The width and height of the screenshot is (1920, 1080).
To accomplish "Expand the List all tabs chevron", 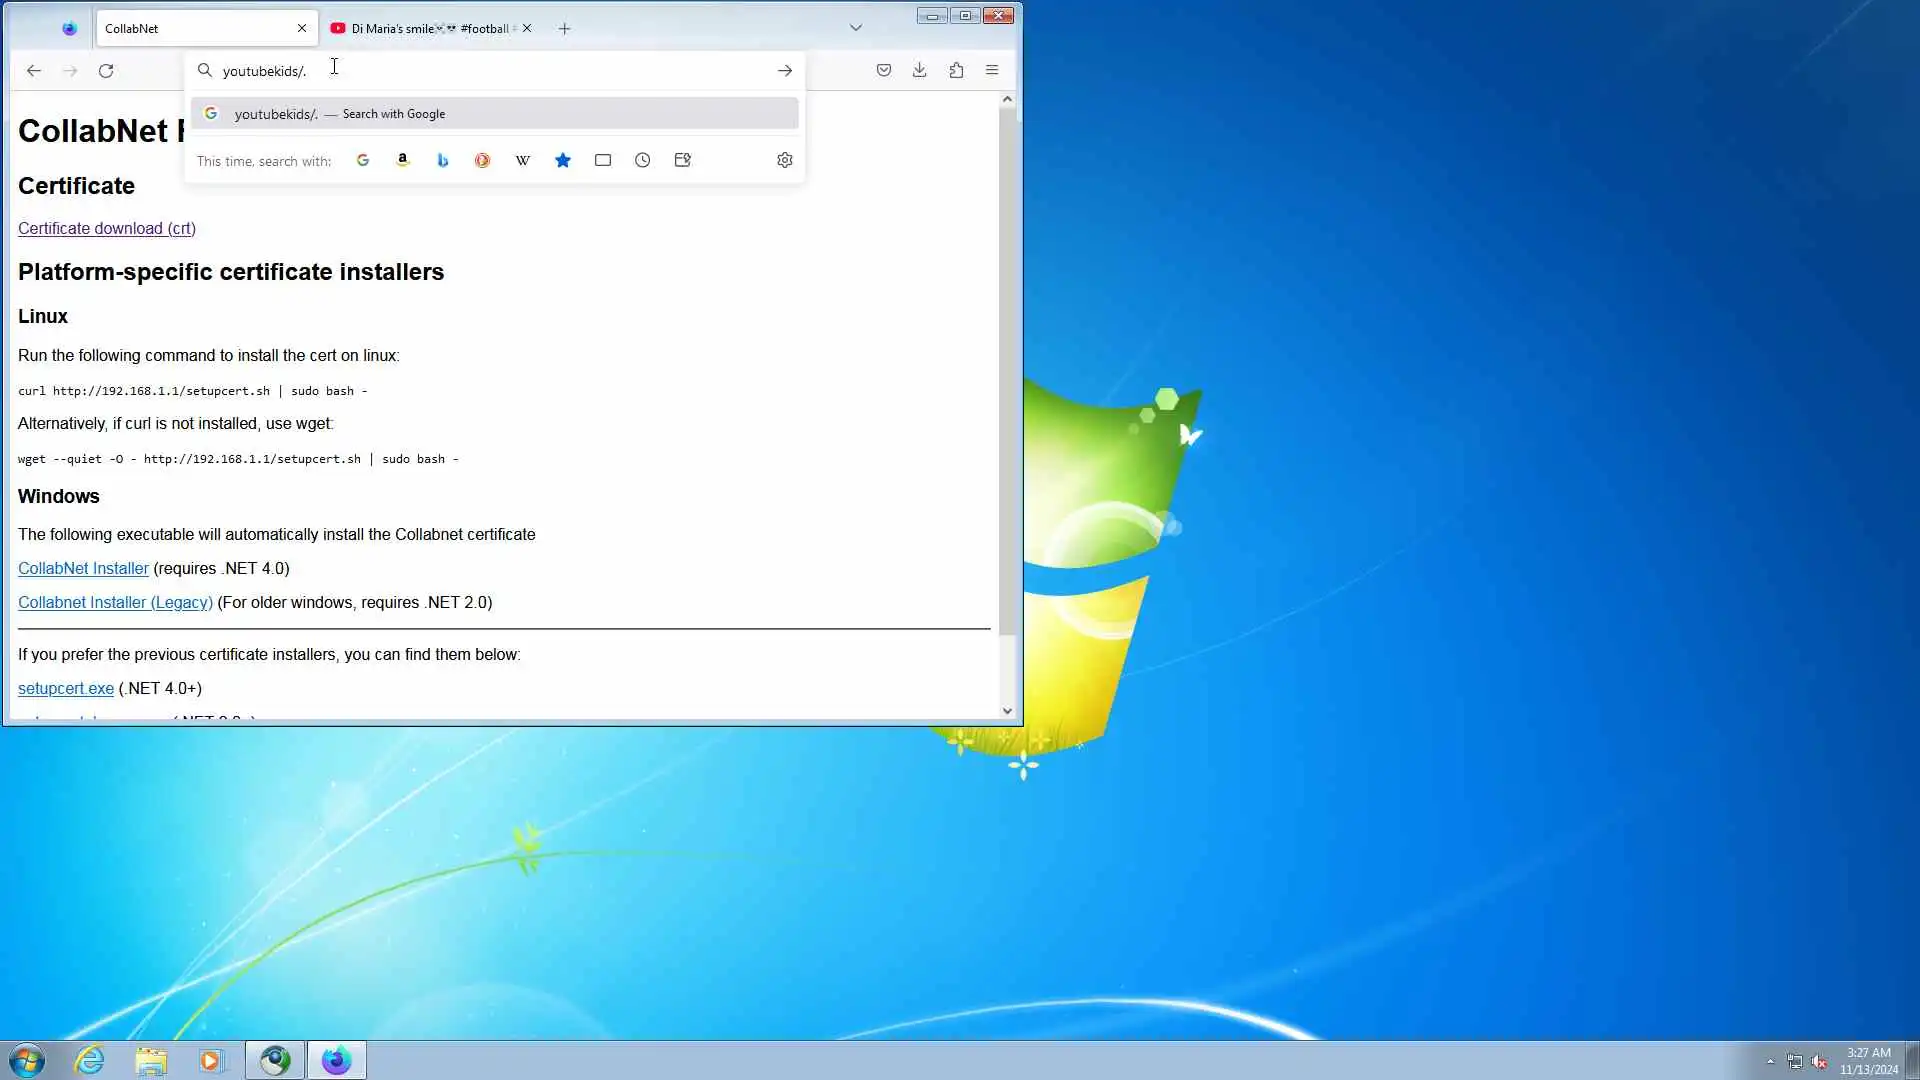I will tap(856, 28).
